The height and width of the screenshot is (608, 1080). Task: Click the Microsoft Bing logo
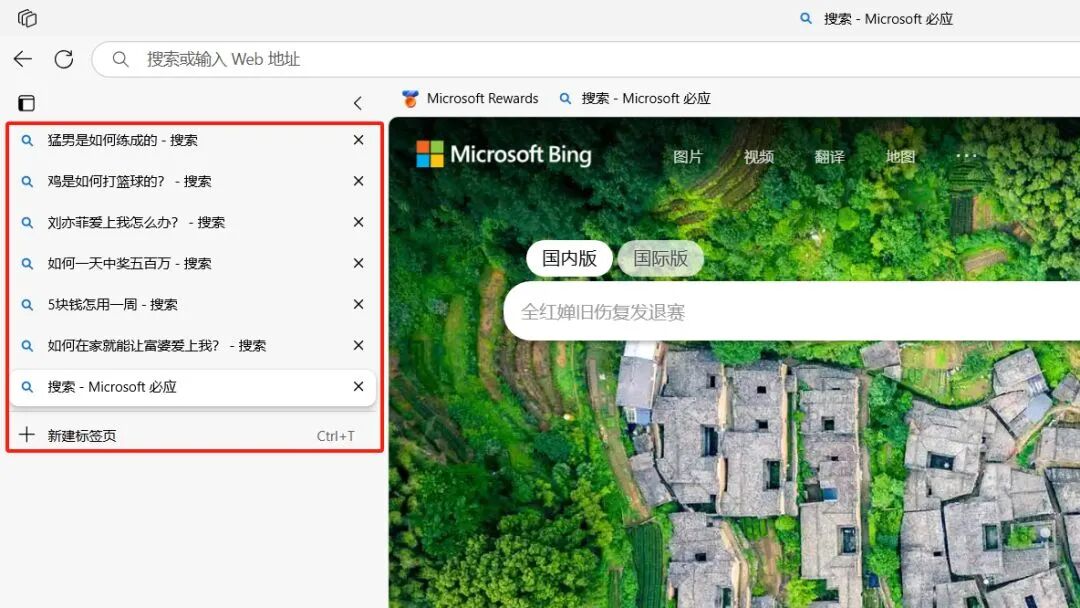tap(503, 154)
